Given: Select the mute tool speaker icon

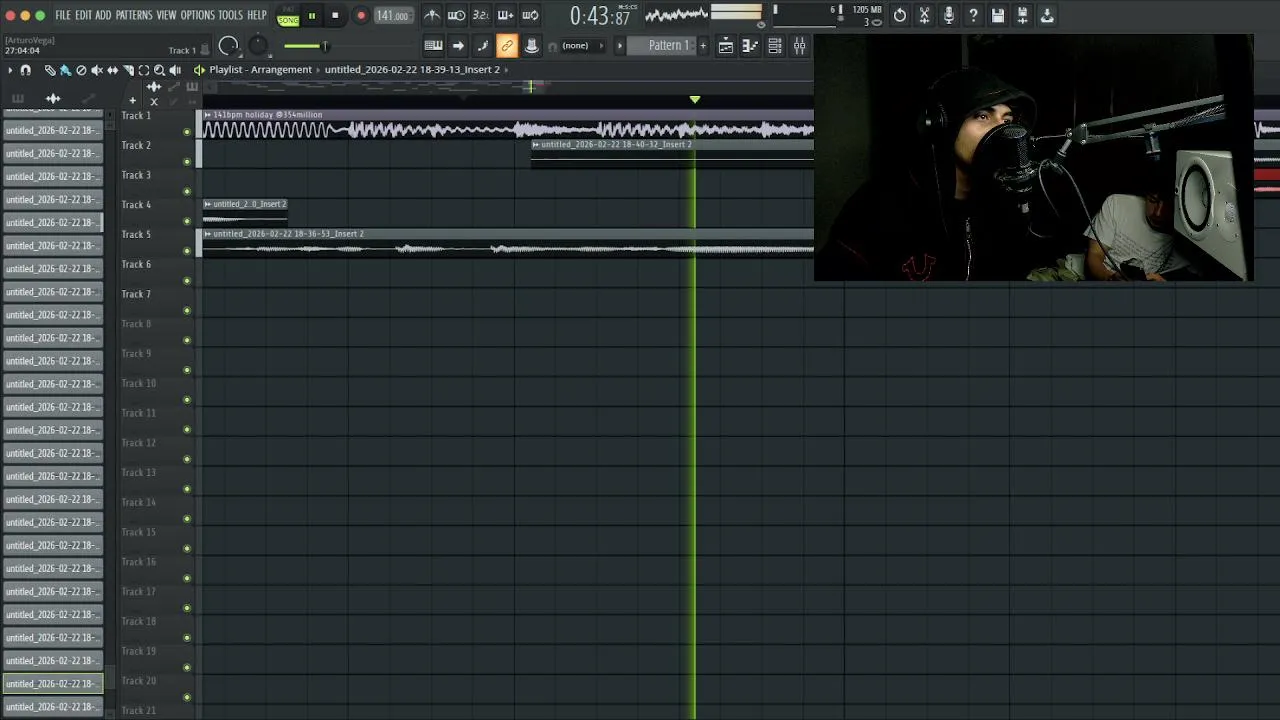Looking at the screenshot, I should pyautogui.click(x=97, y=70).
